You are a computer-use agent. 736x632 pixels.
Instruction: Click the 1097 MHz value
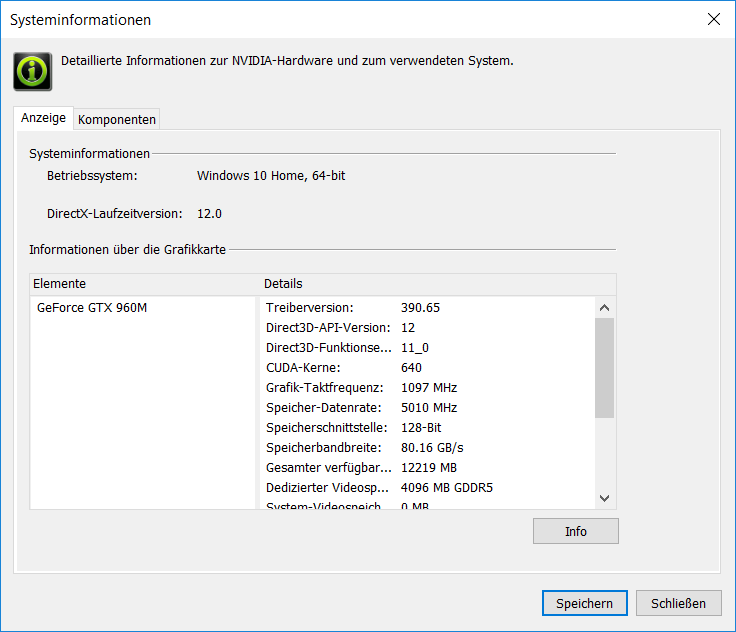(x=429, y=387)
